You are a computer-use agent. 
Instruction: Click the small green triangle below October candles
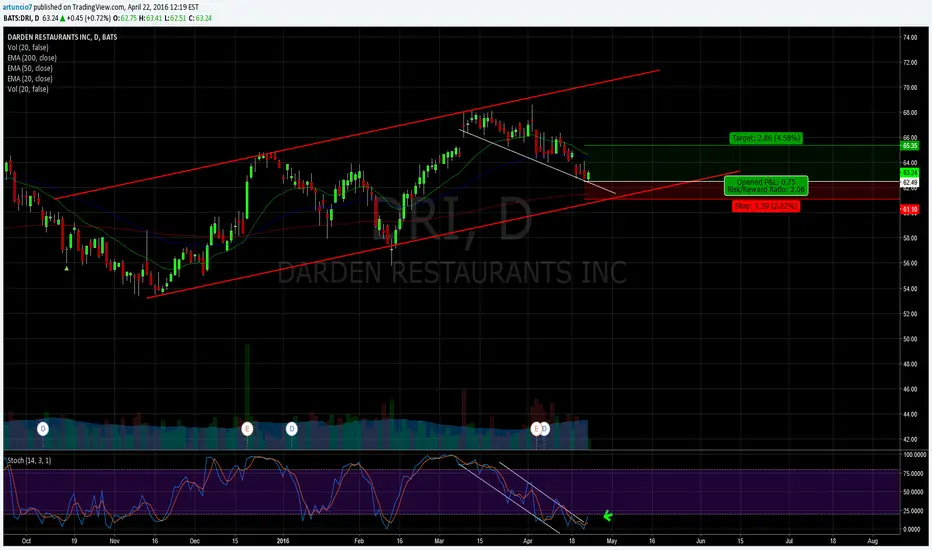click(67, 269)
